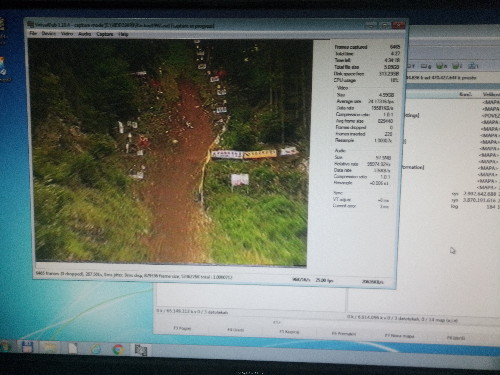This screenshot has height=375, width=500.
Task: Click the video capture preview area
Action: click(x=171, y=152)
